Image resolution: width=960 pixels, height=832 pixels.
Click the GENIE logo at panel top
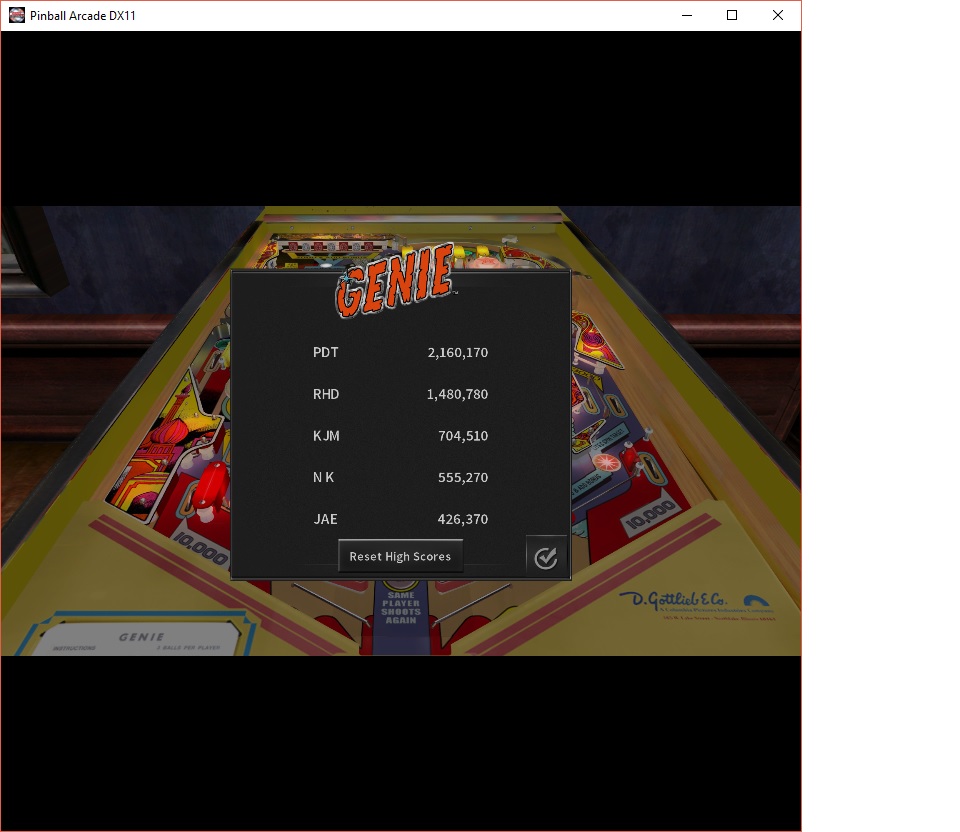394,282
